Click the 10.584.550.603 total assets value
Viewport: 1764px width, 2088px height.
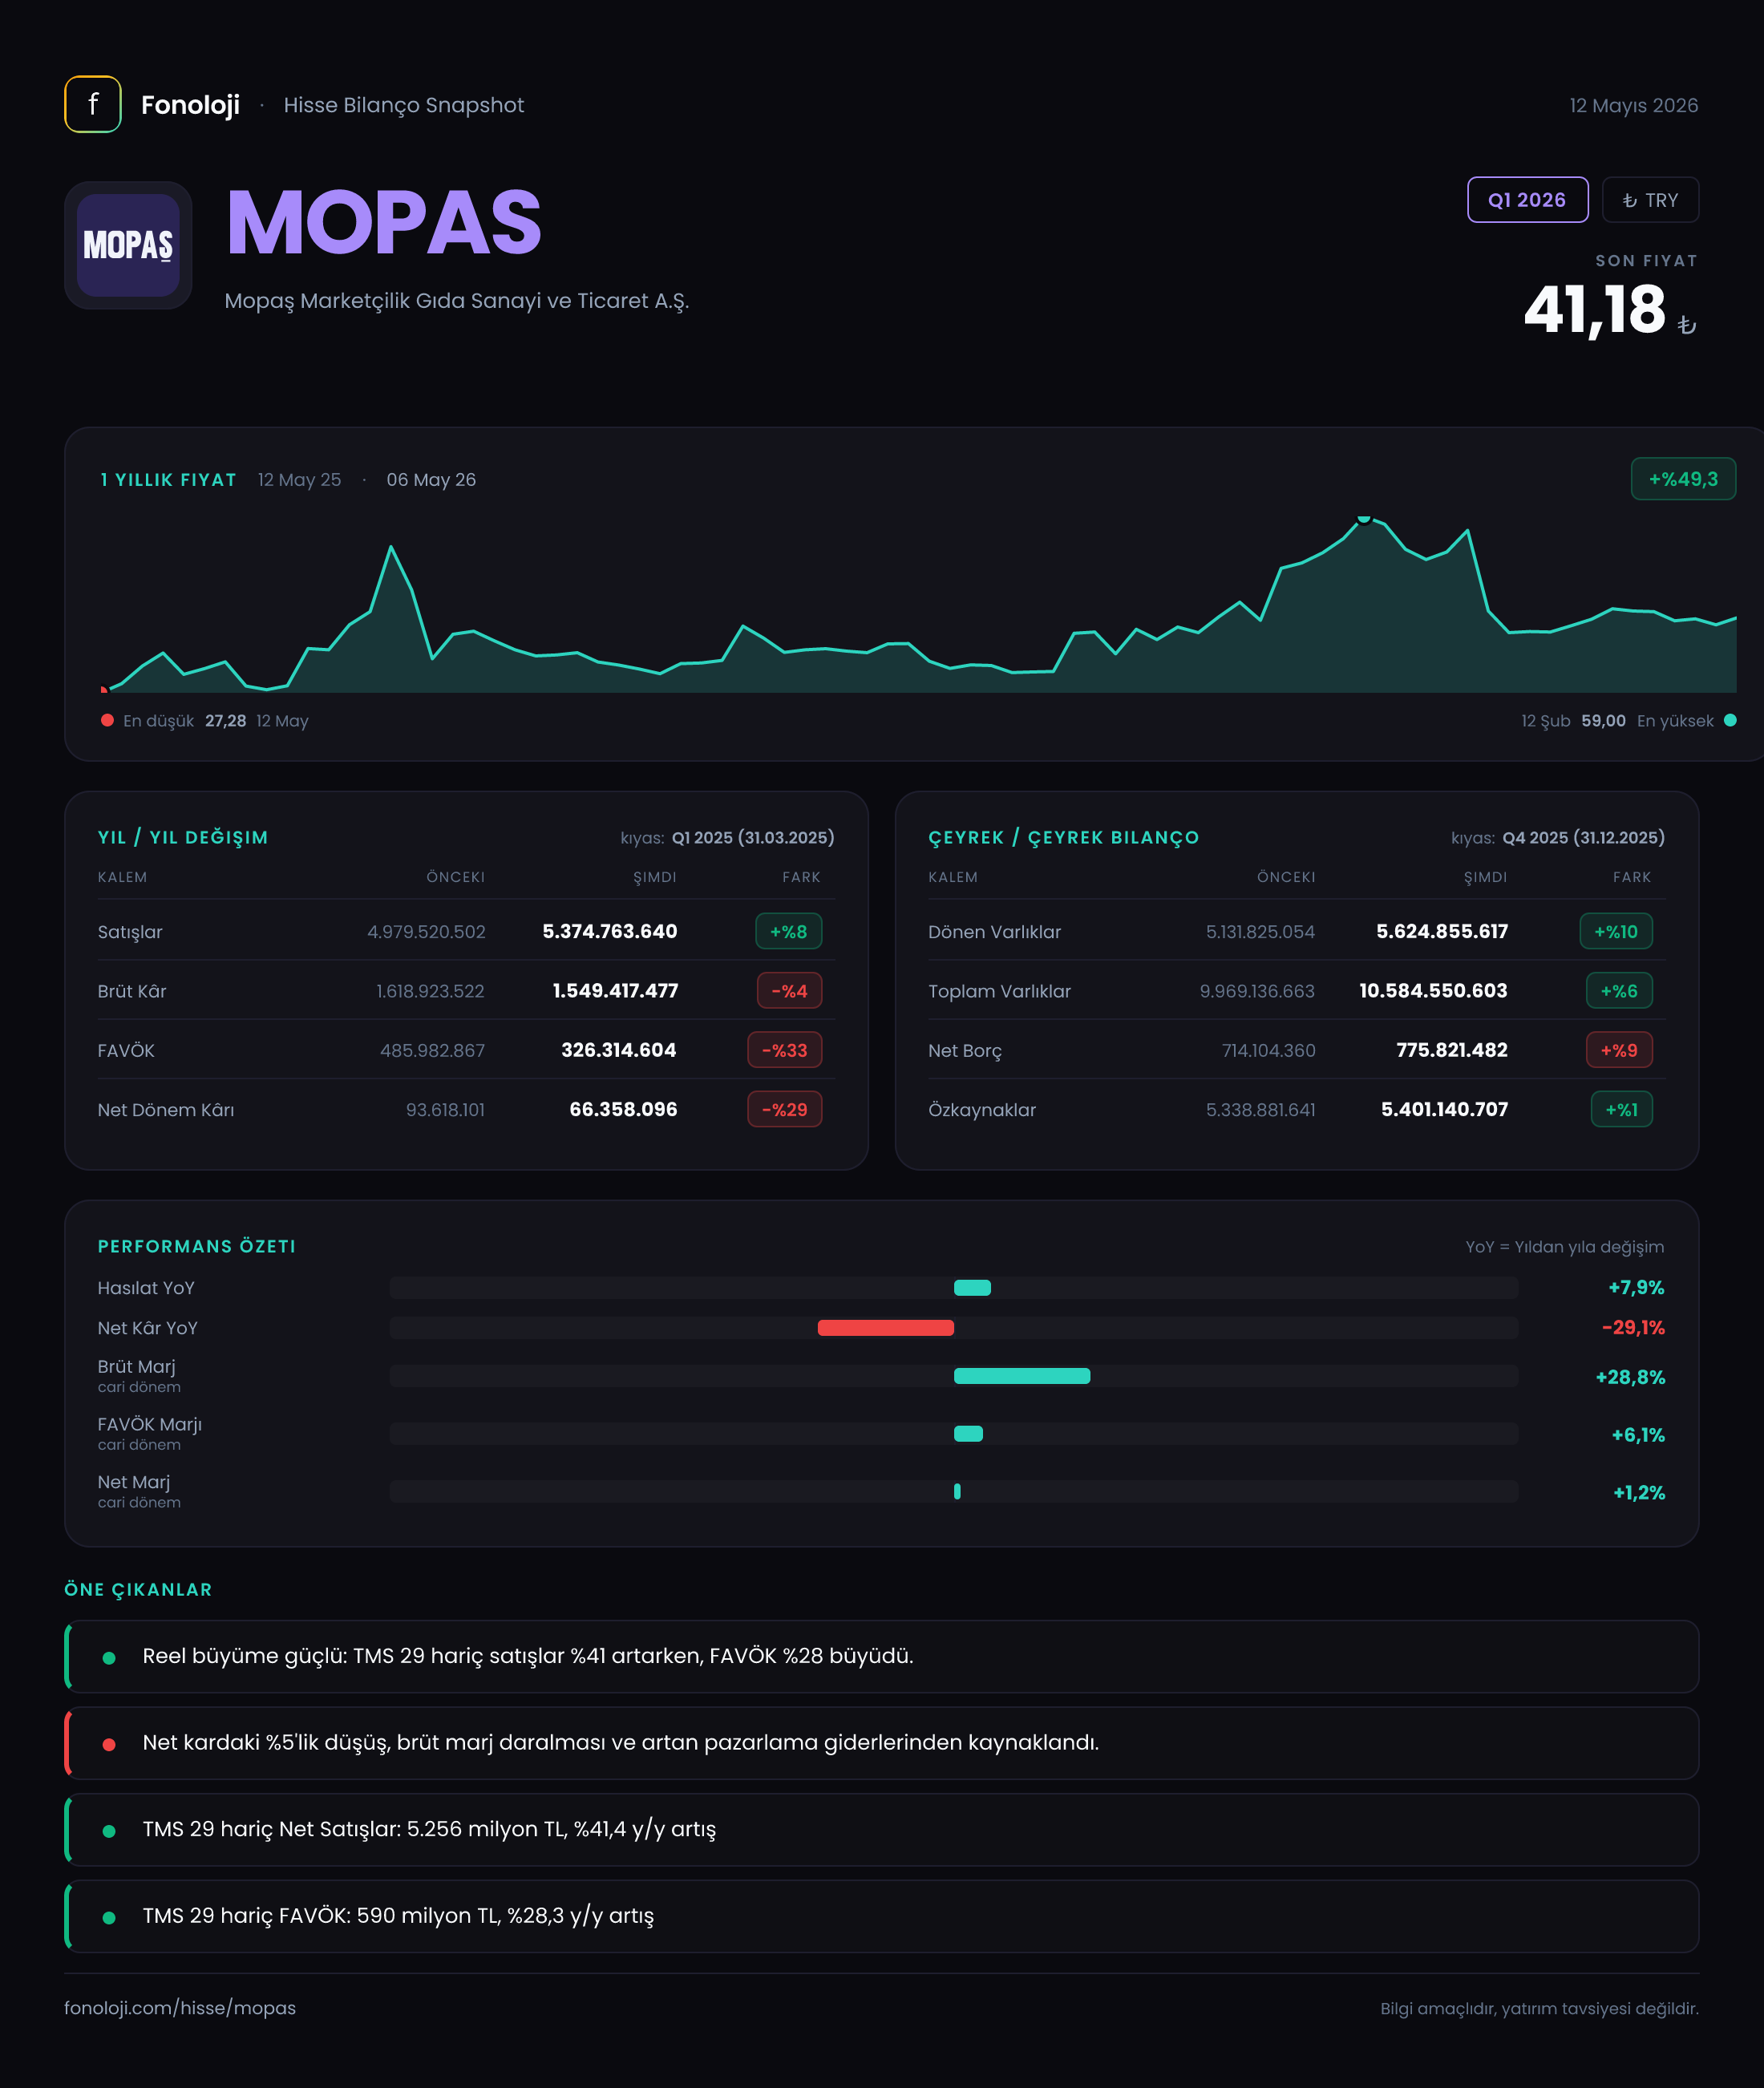tap(1433, 991)
